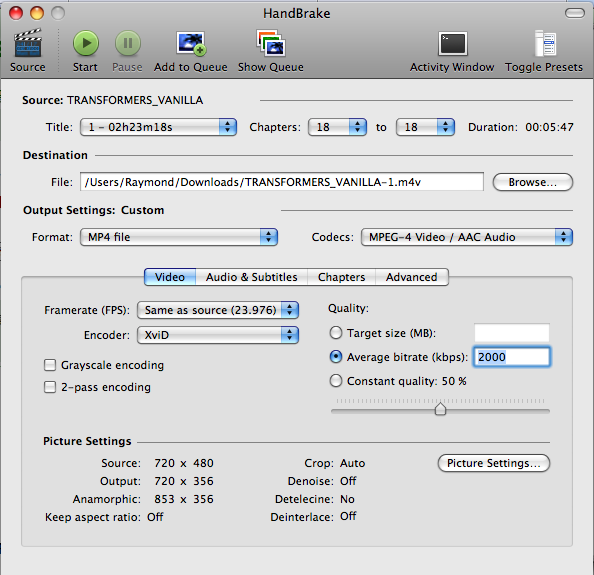Click the Toggle Presets drawer icon
Screen dimensions: 594x575
tap(545, 43)
